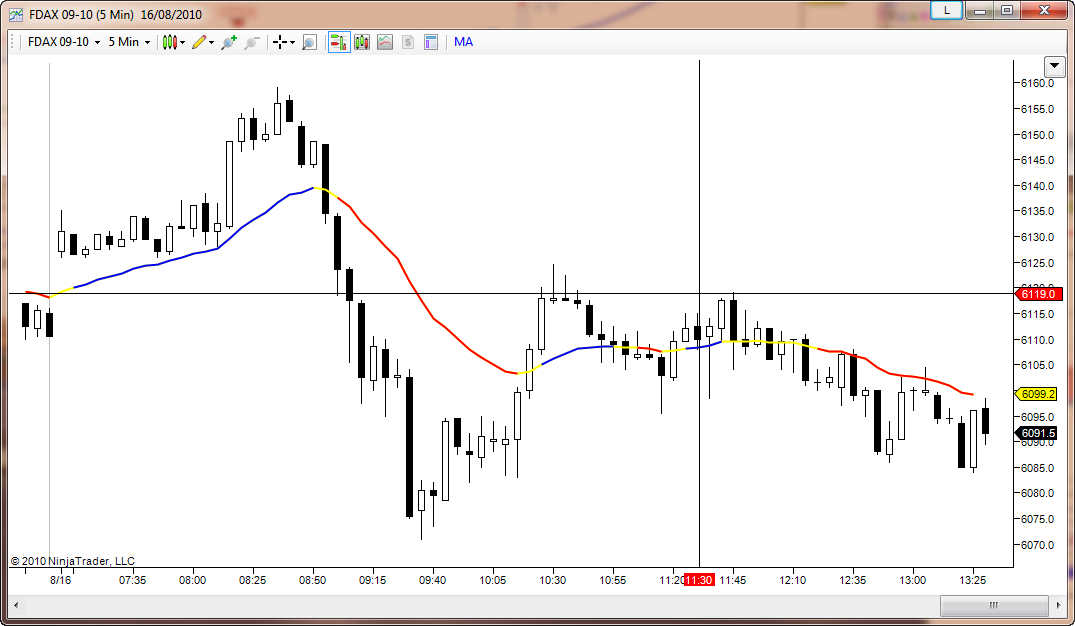The width and height of the screenshot is (1075, 626).
Task: Open the data series candlestick icon
Action: pos(362,43)
